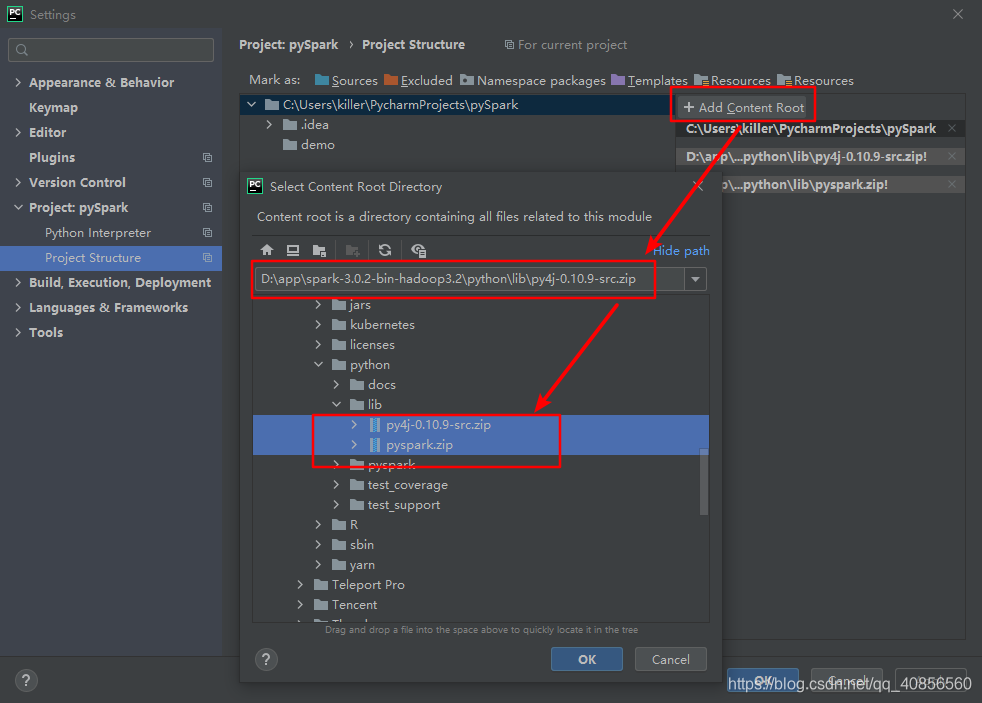Remove pySpark content root entry
This screenshot has height=703, width=982.
click(952, 128)
